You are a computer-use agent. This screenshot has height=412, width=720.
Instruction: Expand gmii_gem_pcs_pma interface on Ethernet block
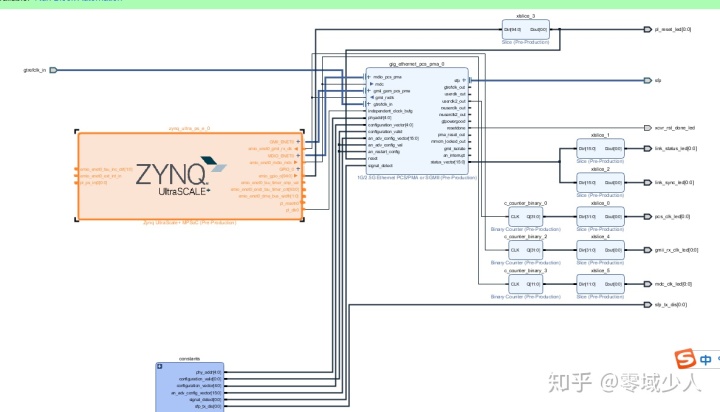coord(369,91)
